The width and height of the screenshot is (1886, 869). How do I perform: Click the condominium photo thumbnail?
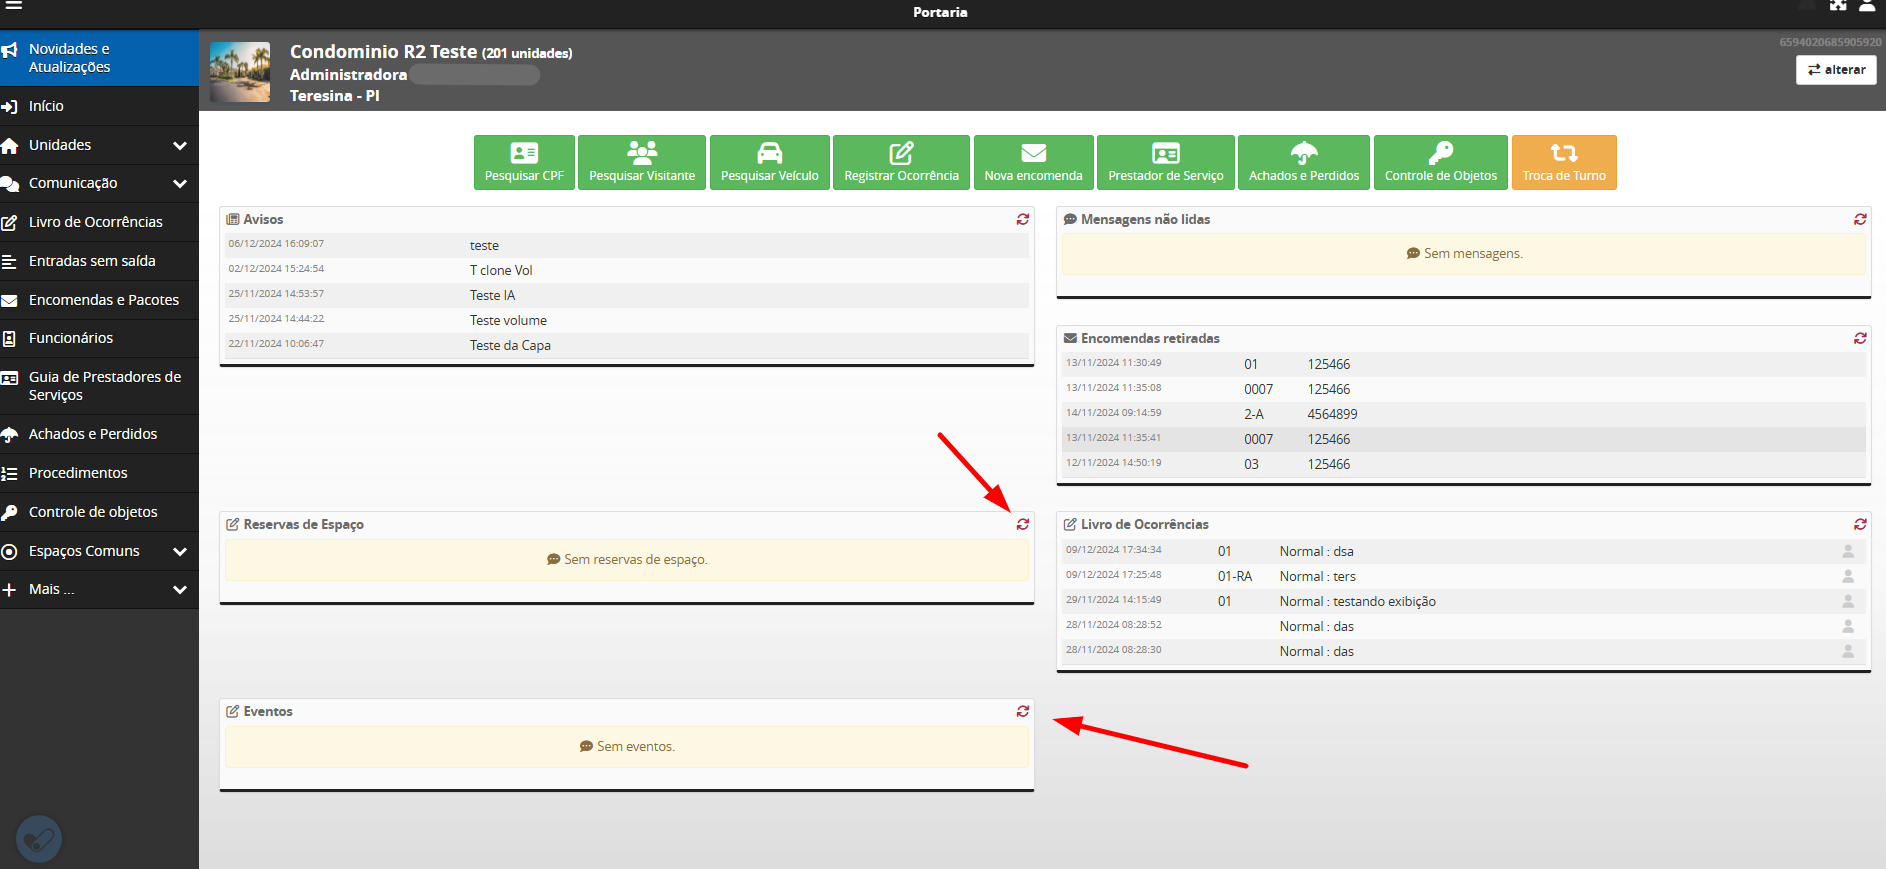tap(240, 72)
